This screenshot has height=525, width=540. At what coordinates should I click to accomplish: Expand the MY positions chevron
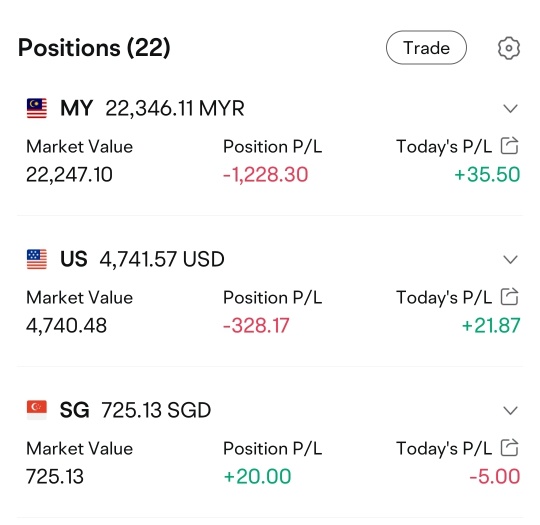point(510,109)
